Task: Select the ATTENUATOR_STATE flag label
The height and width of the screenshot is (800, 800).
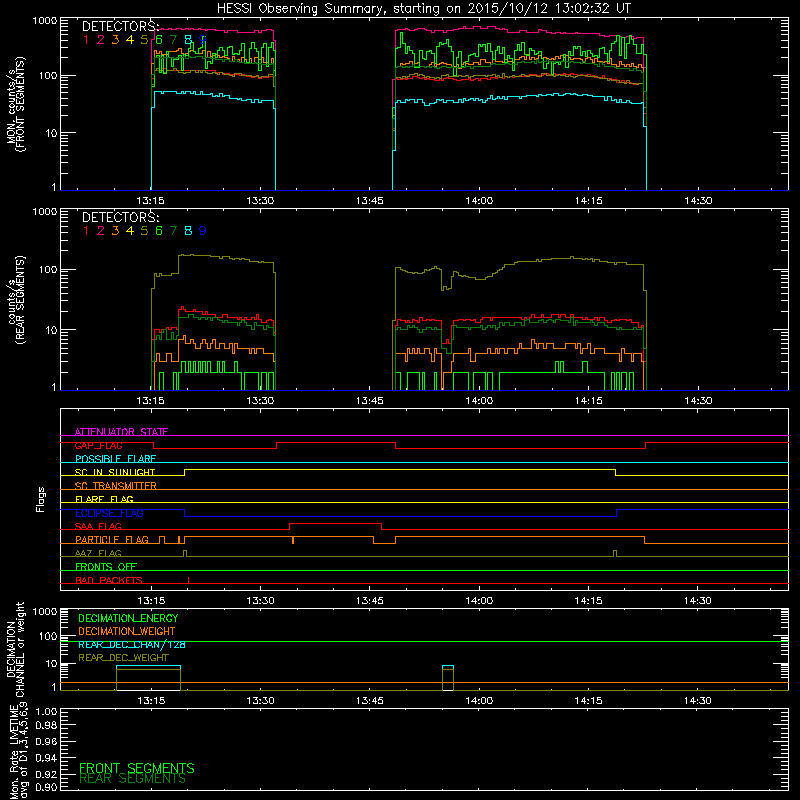Action: (x=121, y=432)
